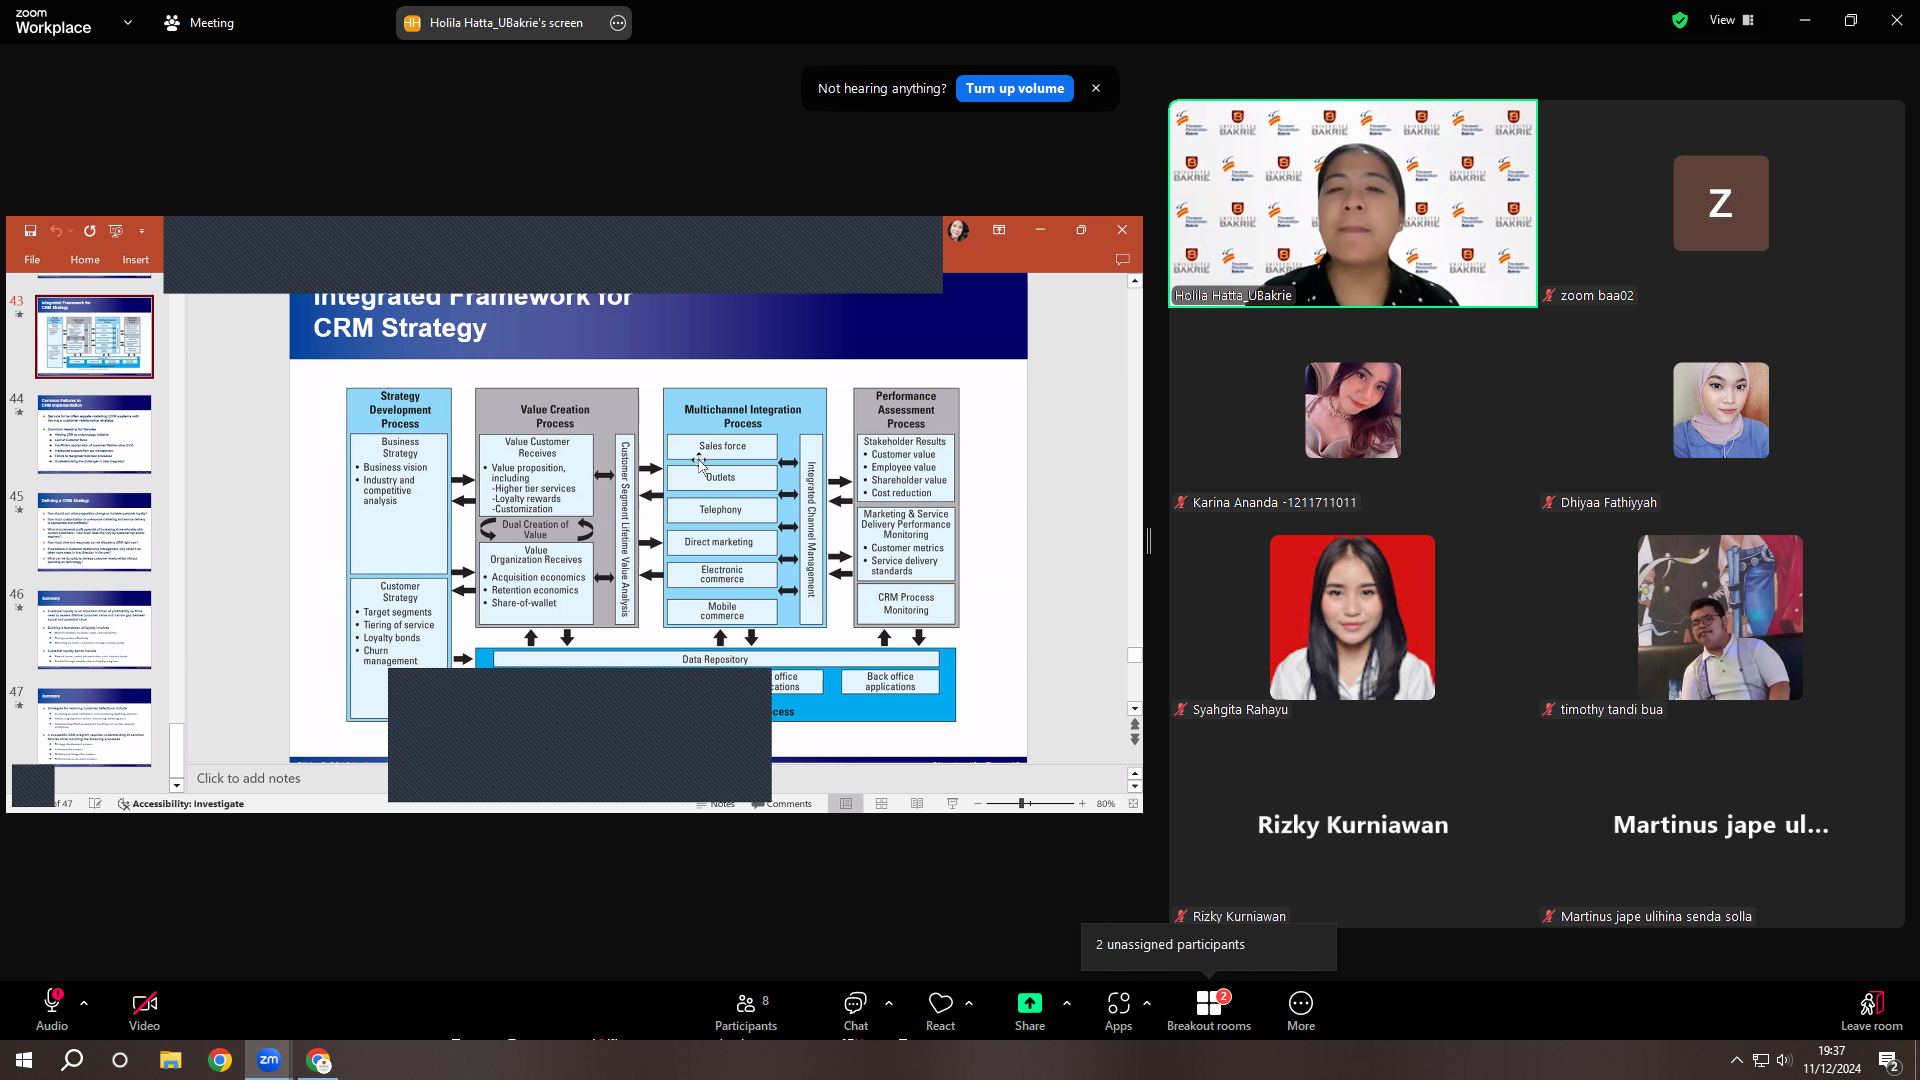1920x1080 pixels.
Task: Switch to the Home ribbon tab
Action: coord(85,260)
